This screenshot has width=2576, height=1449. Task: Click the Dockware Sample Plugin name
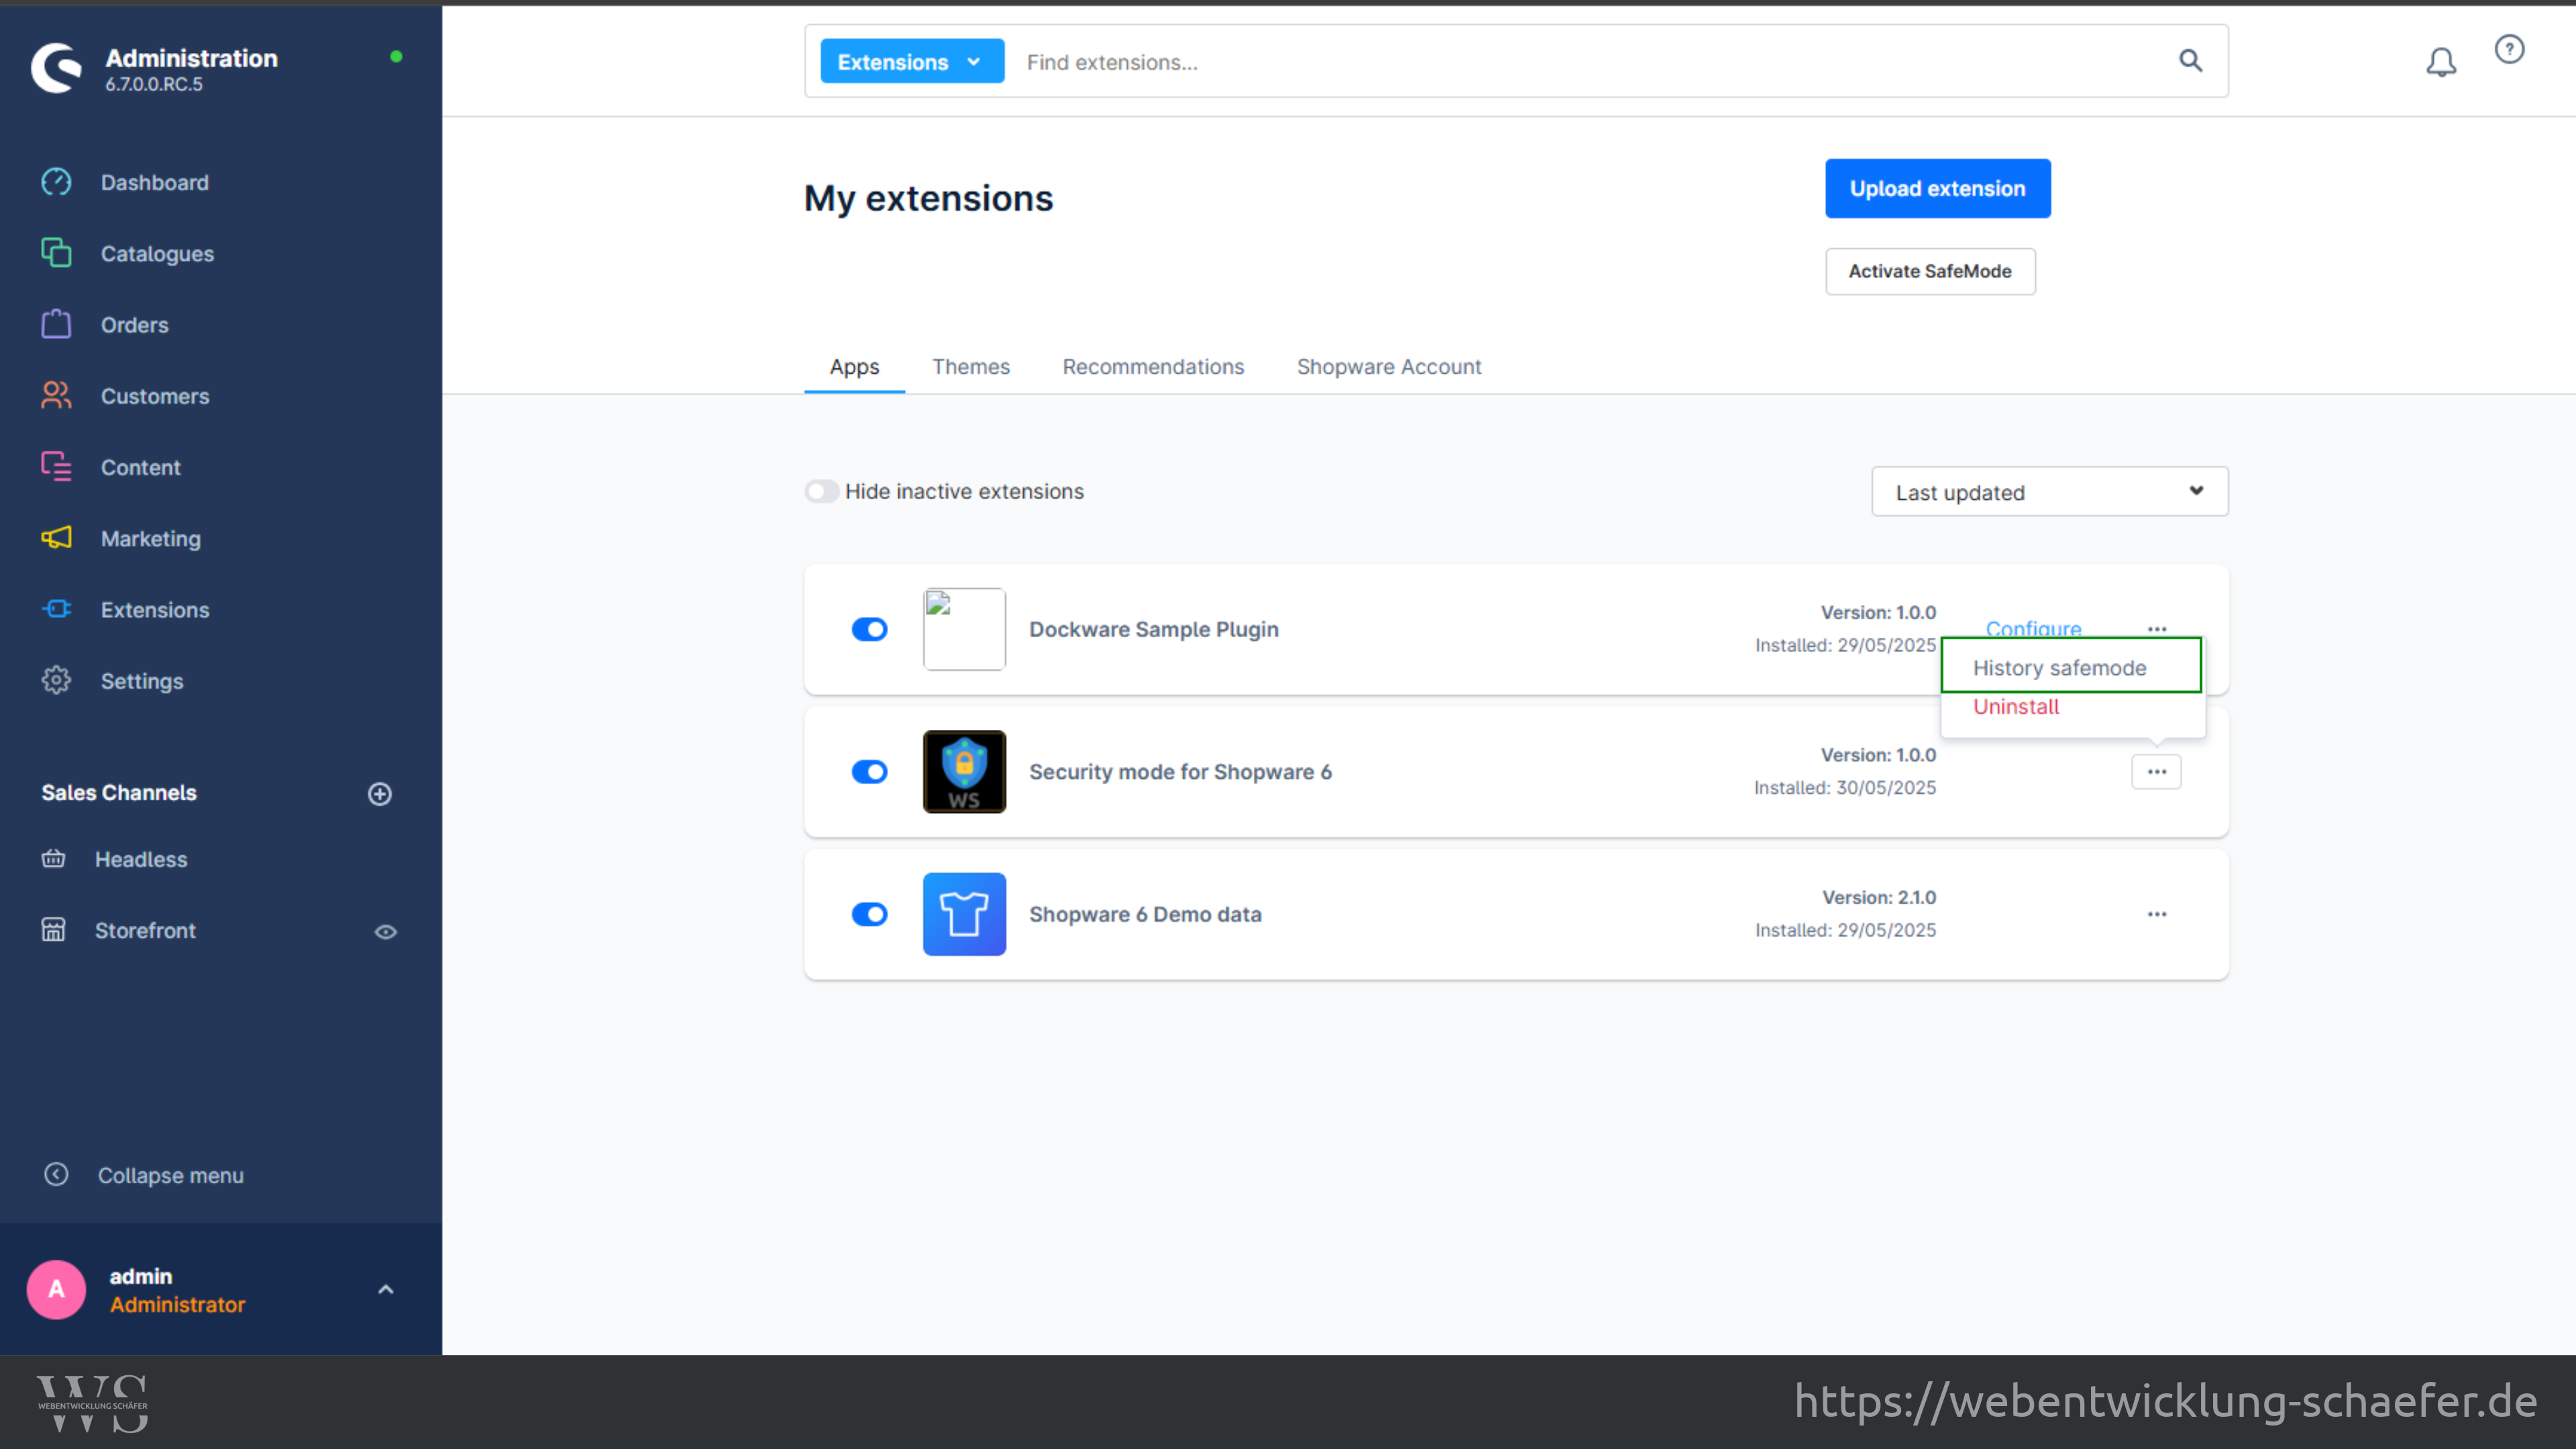pyautogui.click(x=1153, y=629)
